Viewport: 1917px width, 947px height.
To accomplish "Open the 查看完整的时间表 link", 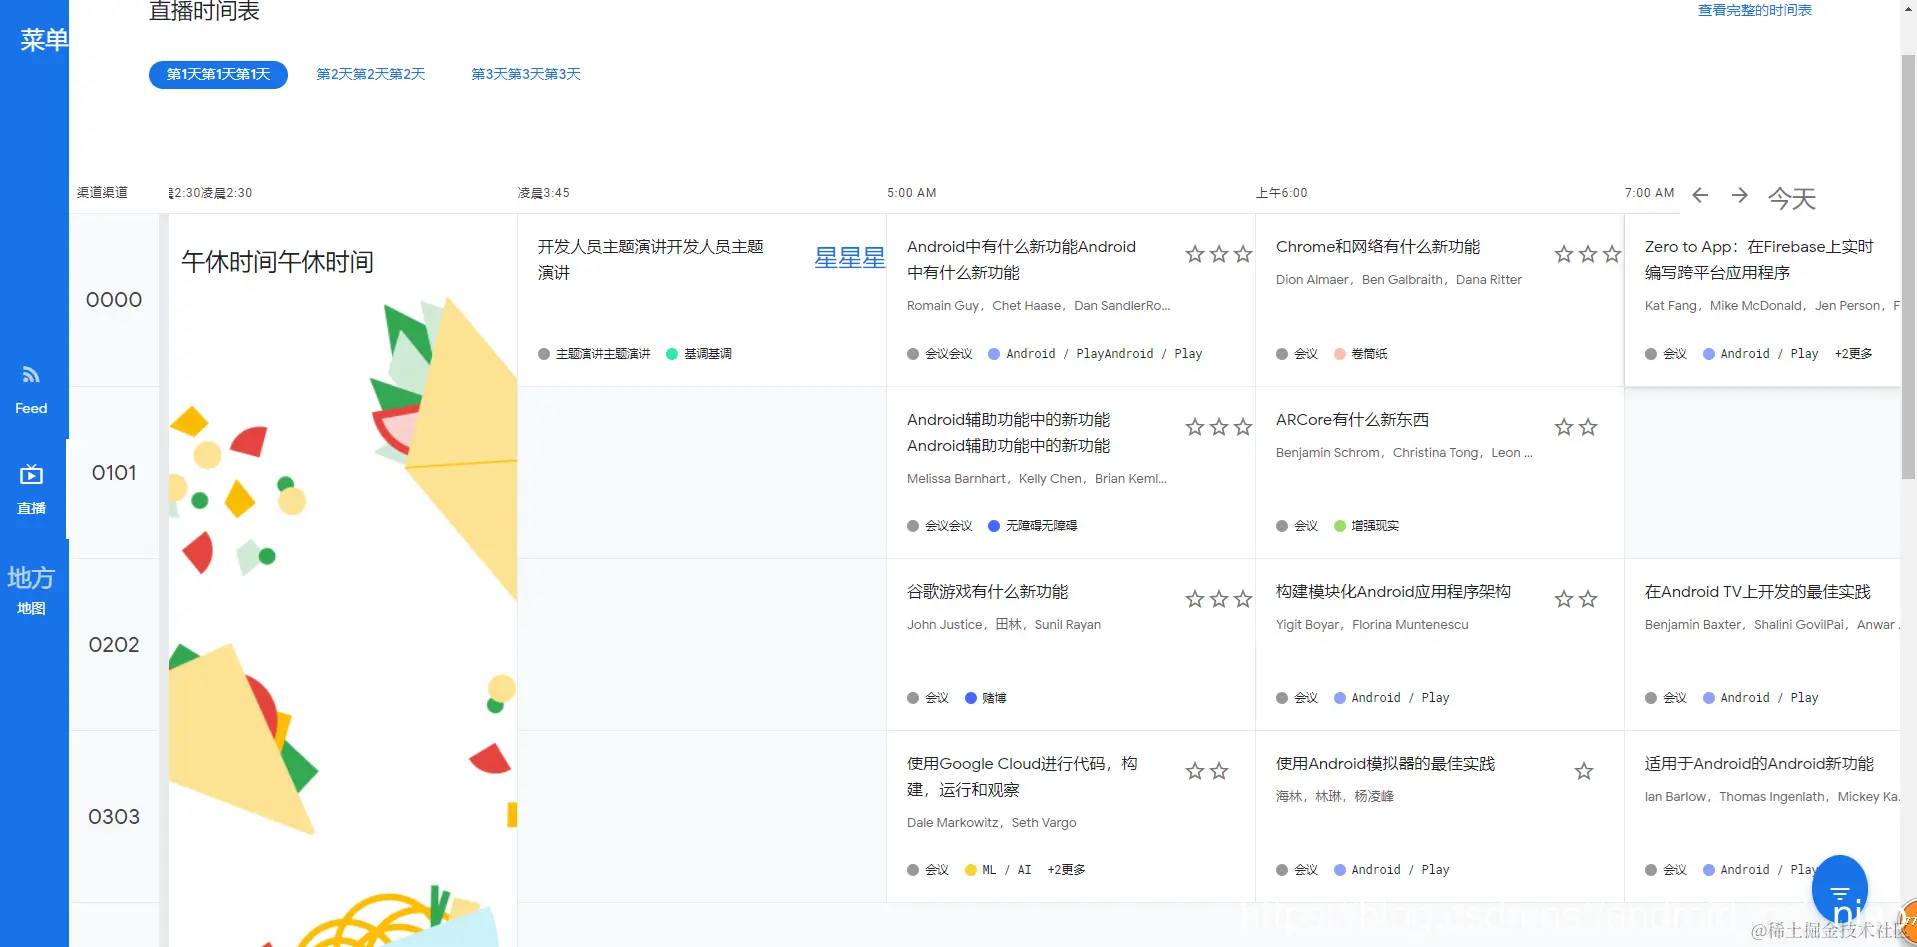I will pyautogui.click(x=1755, y=10).
